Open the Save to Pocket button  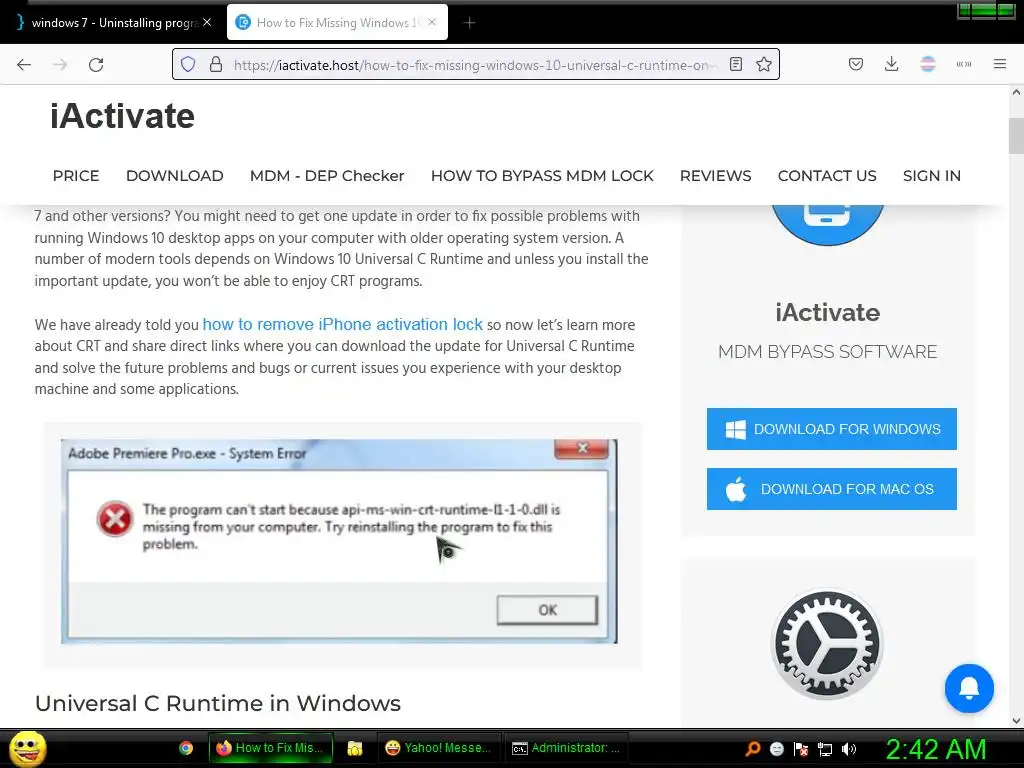(856, 64)
